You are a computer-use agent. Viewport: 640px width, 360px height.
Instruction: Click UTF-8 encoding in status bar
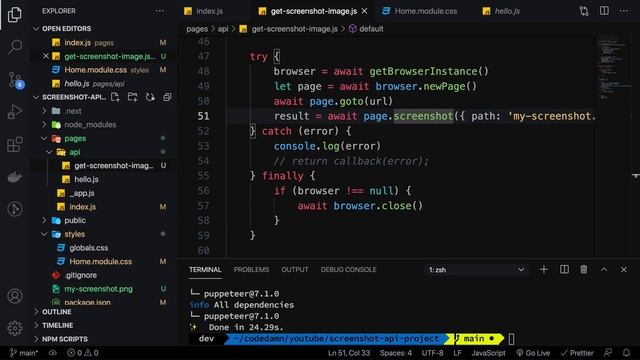click(x=432, y=353)
